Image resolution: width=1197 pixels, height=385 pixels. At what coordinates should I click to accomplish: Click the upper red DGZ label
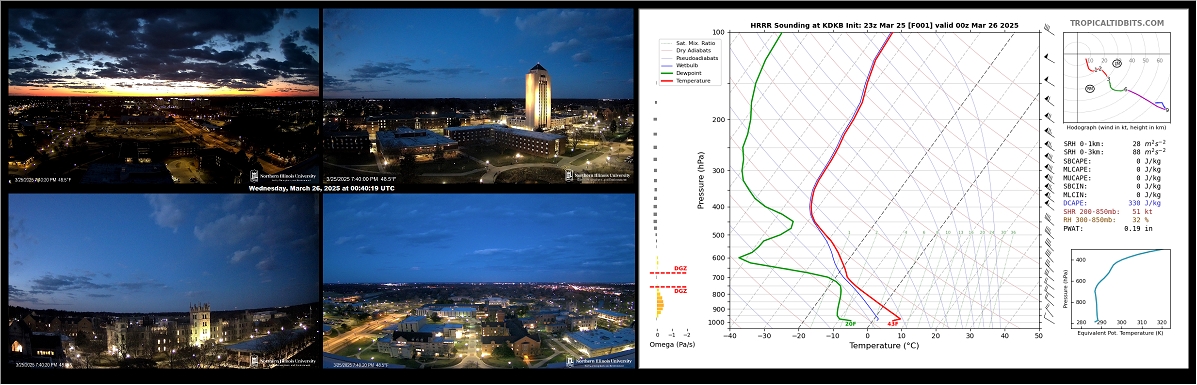[680, 269]
